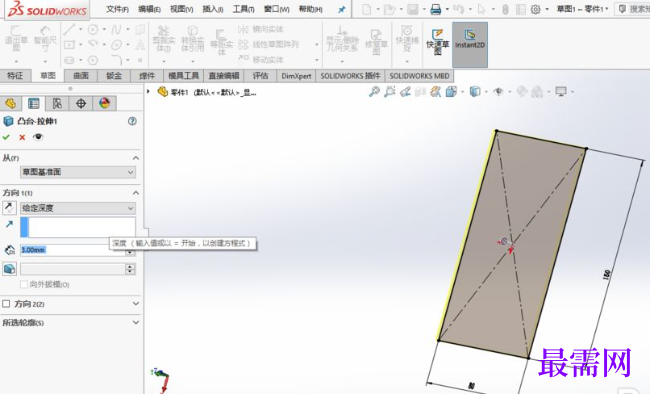Expand the 方向 2 section
The image size is (650, 394).
[136, 304]
